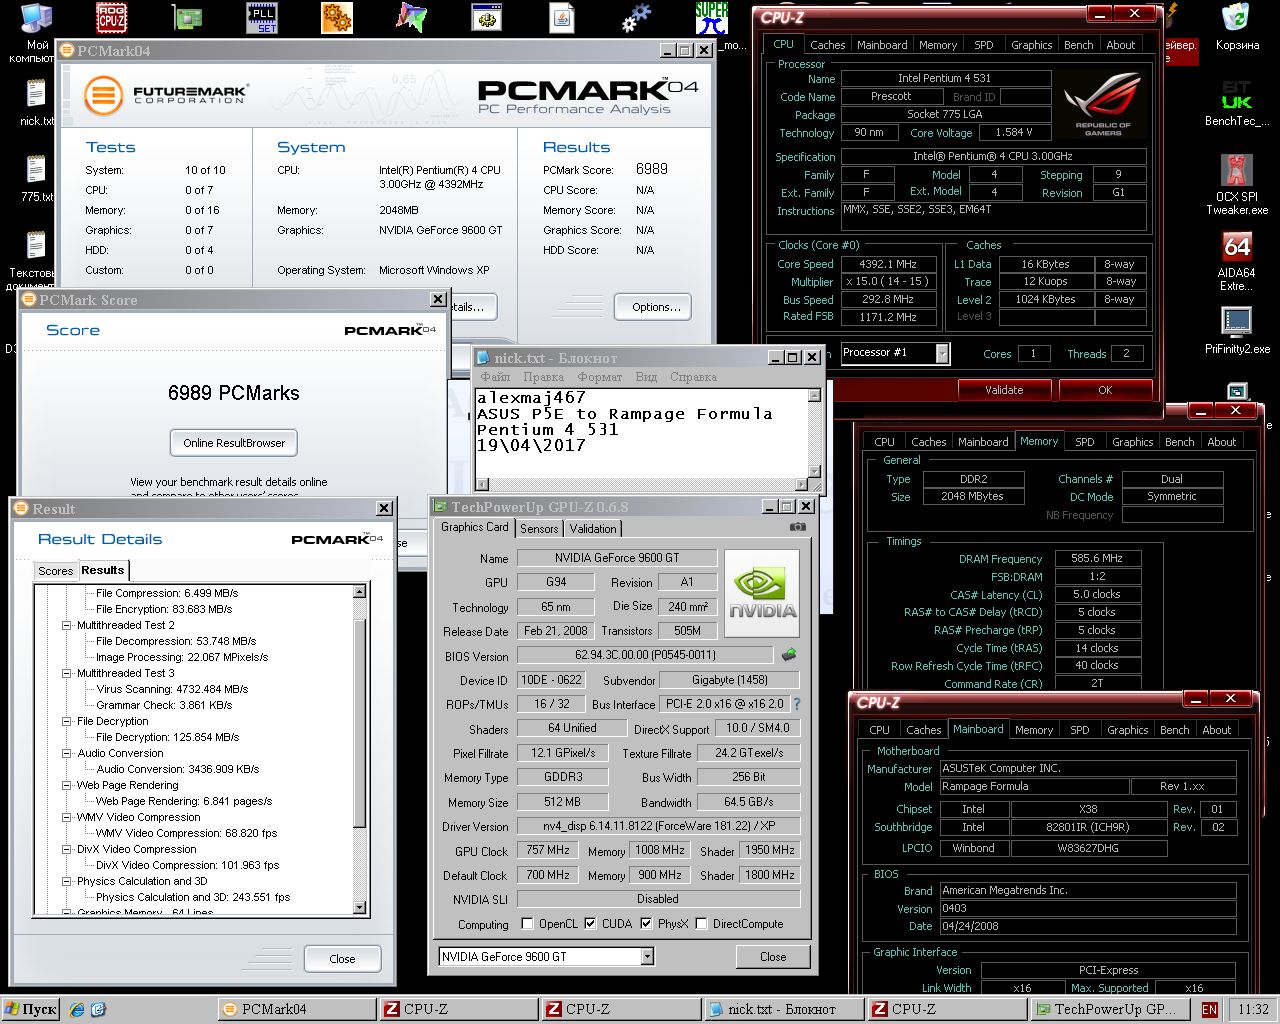
Task: Open the SPD tab in memory CPU-Z
Action: pyautogui.click(x=1084, y=442)
